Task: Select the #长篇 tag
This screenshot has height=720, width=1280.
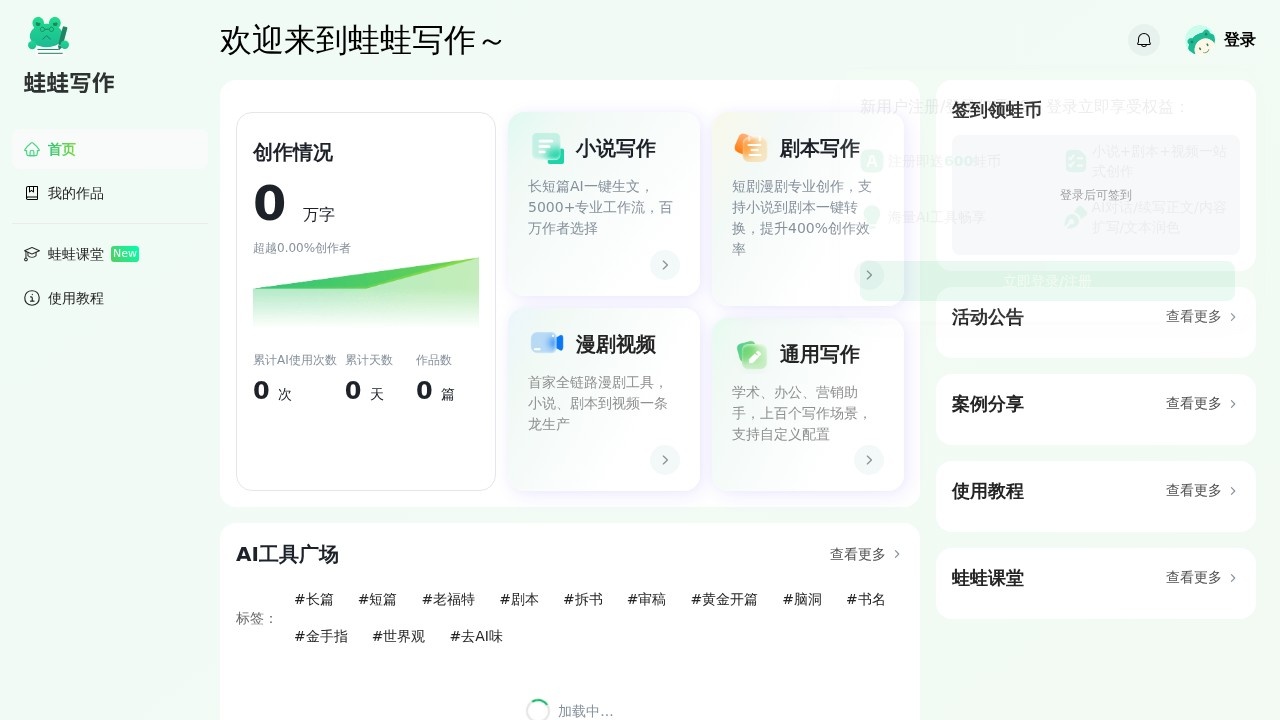Action: pos(314,600)
